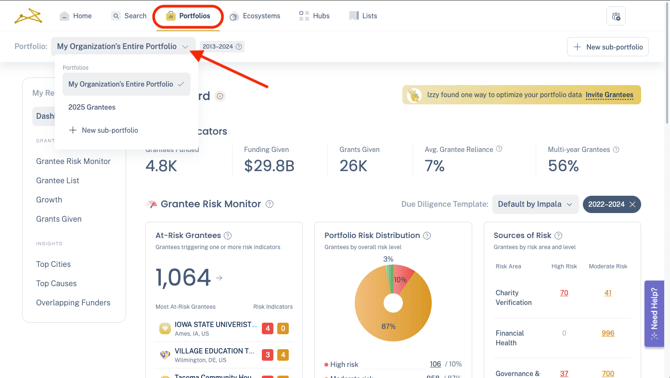Click red badge 4 for Iowa State
670x378 pixels.
pyautogui.click(x=267, y=328)
